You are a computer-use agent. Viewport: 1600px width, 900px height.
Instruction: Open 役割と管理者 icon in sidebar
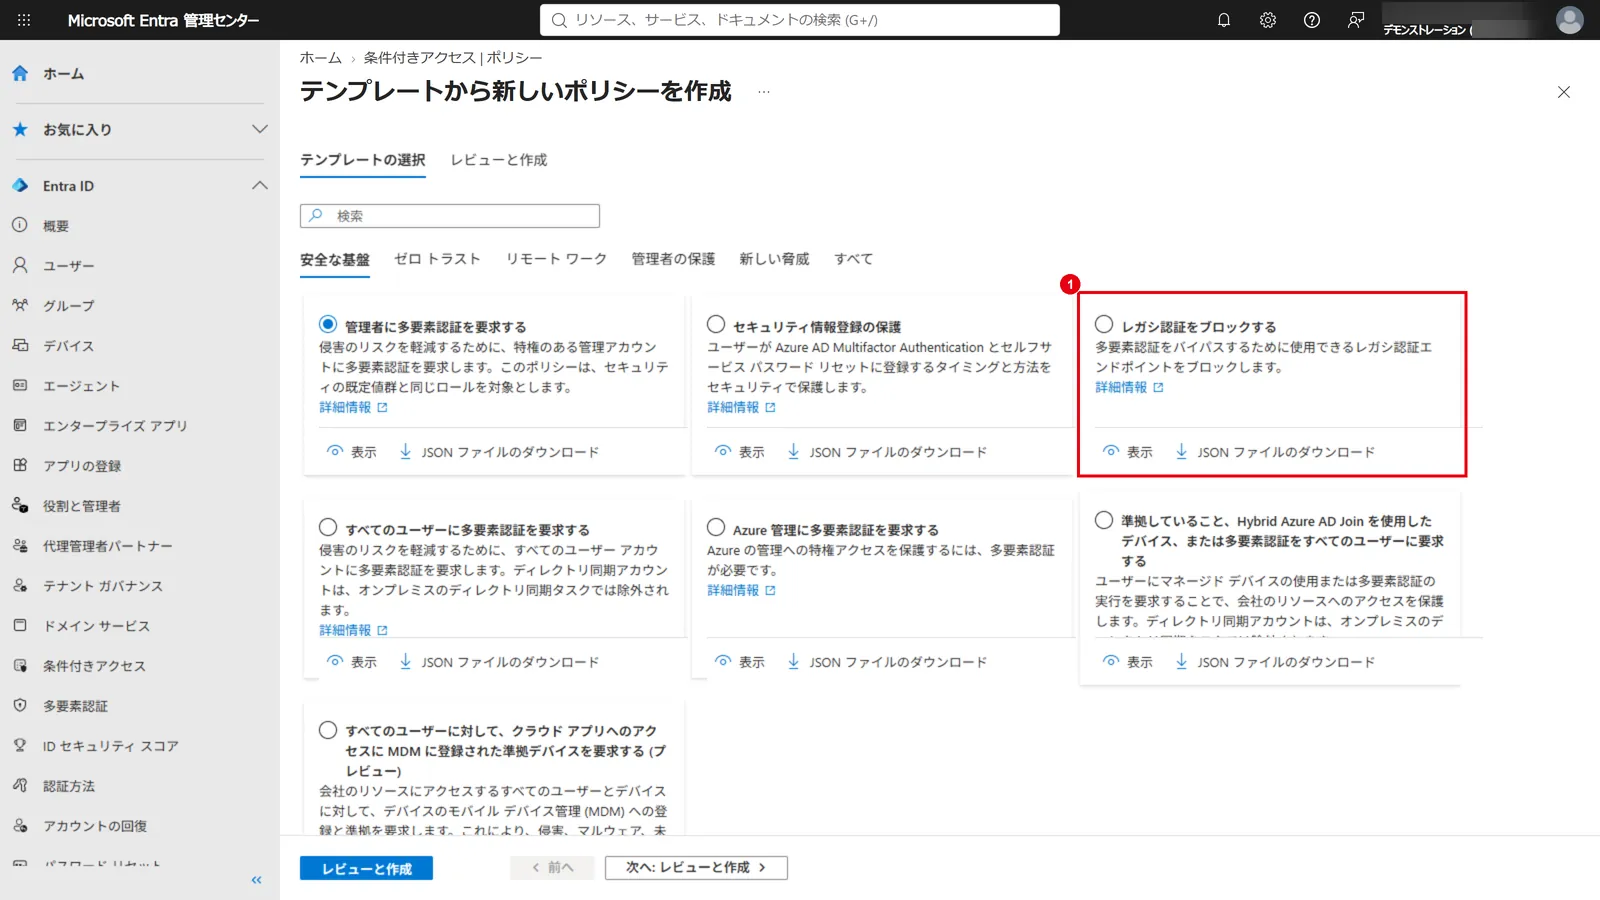(20, 505)
